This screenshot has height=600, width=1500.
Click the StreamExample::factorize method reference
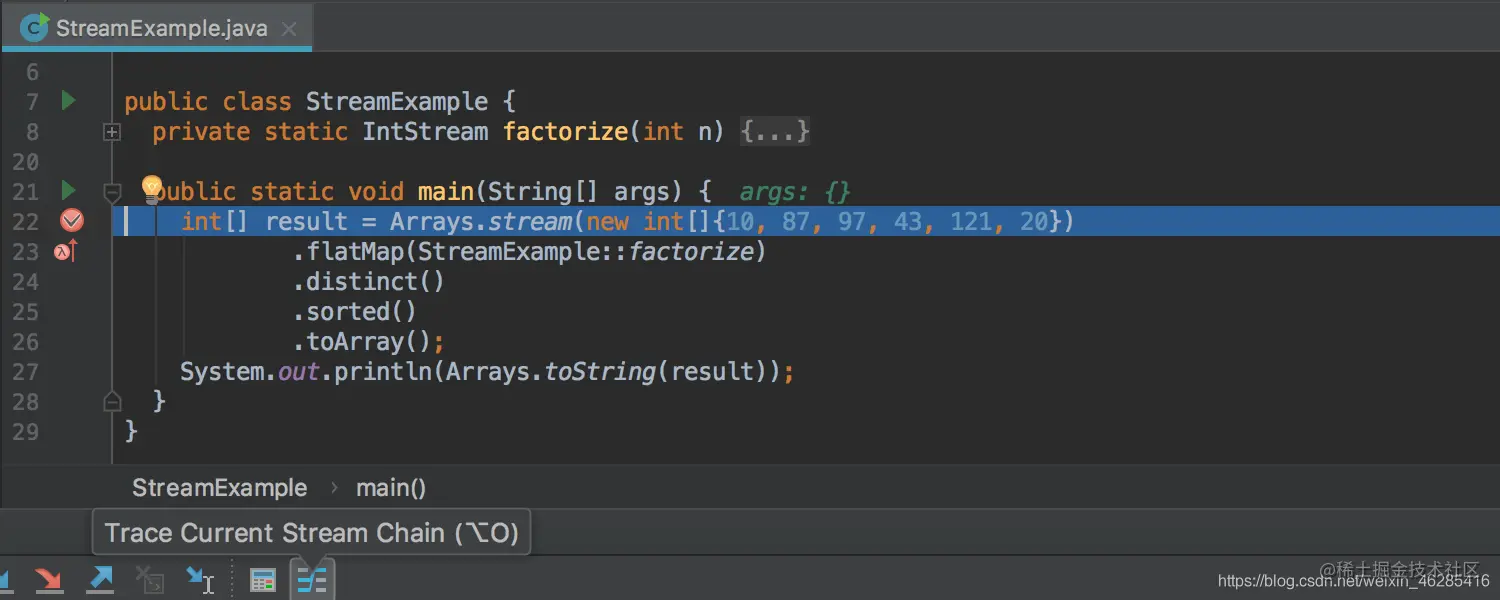coord(585,251)
